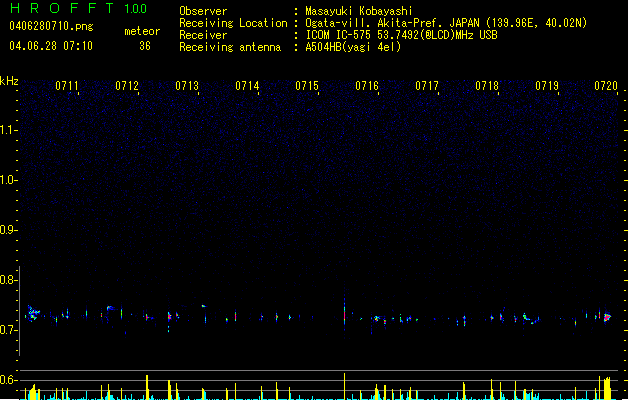629x400 pixels.
Task: Click the 'Receiving Location' label
Action: tap(233, 23)
